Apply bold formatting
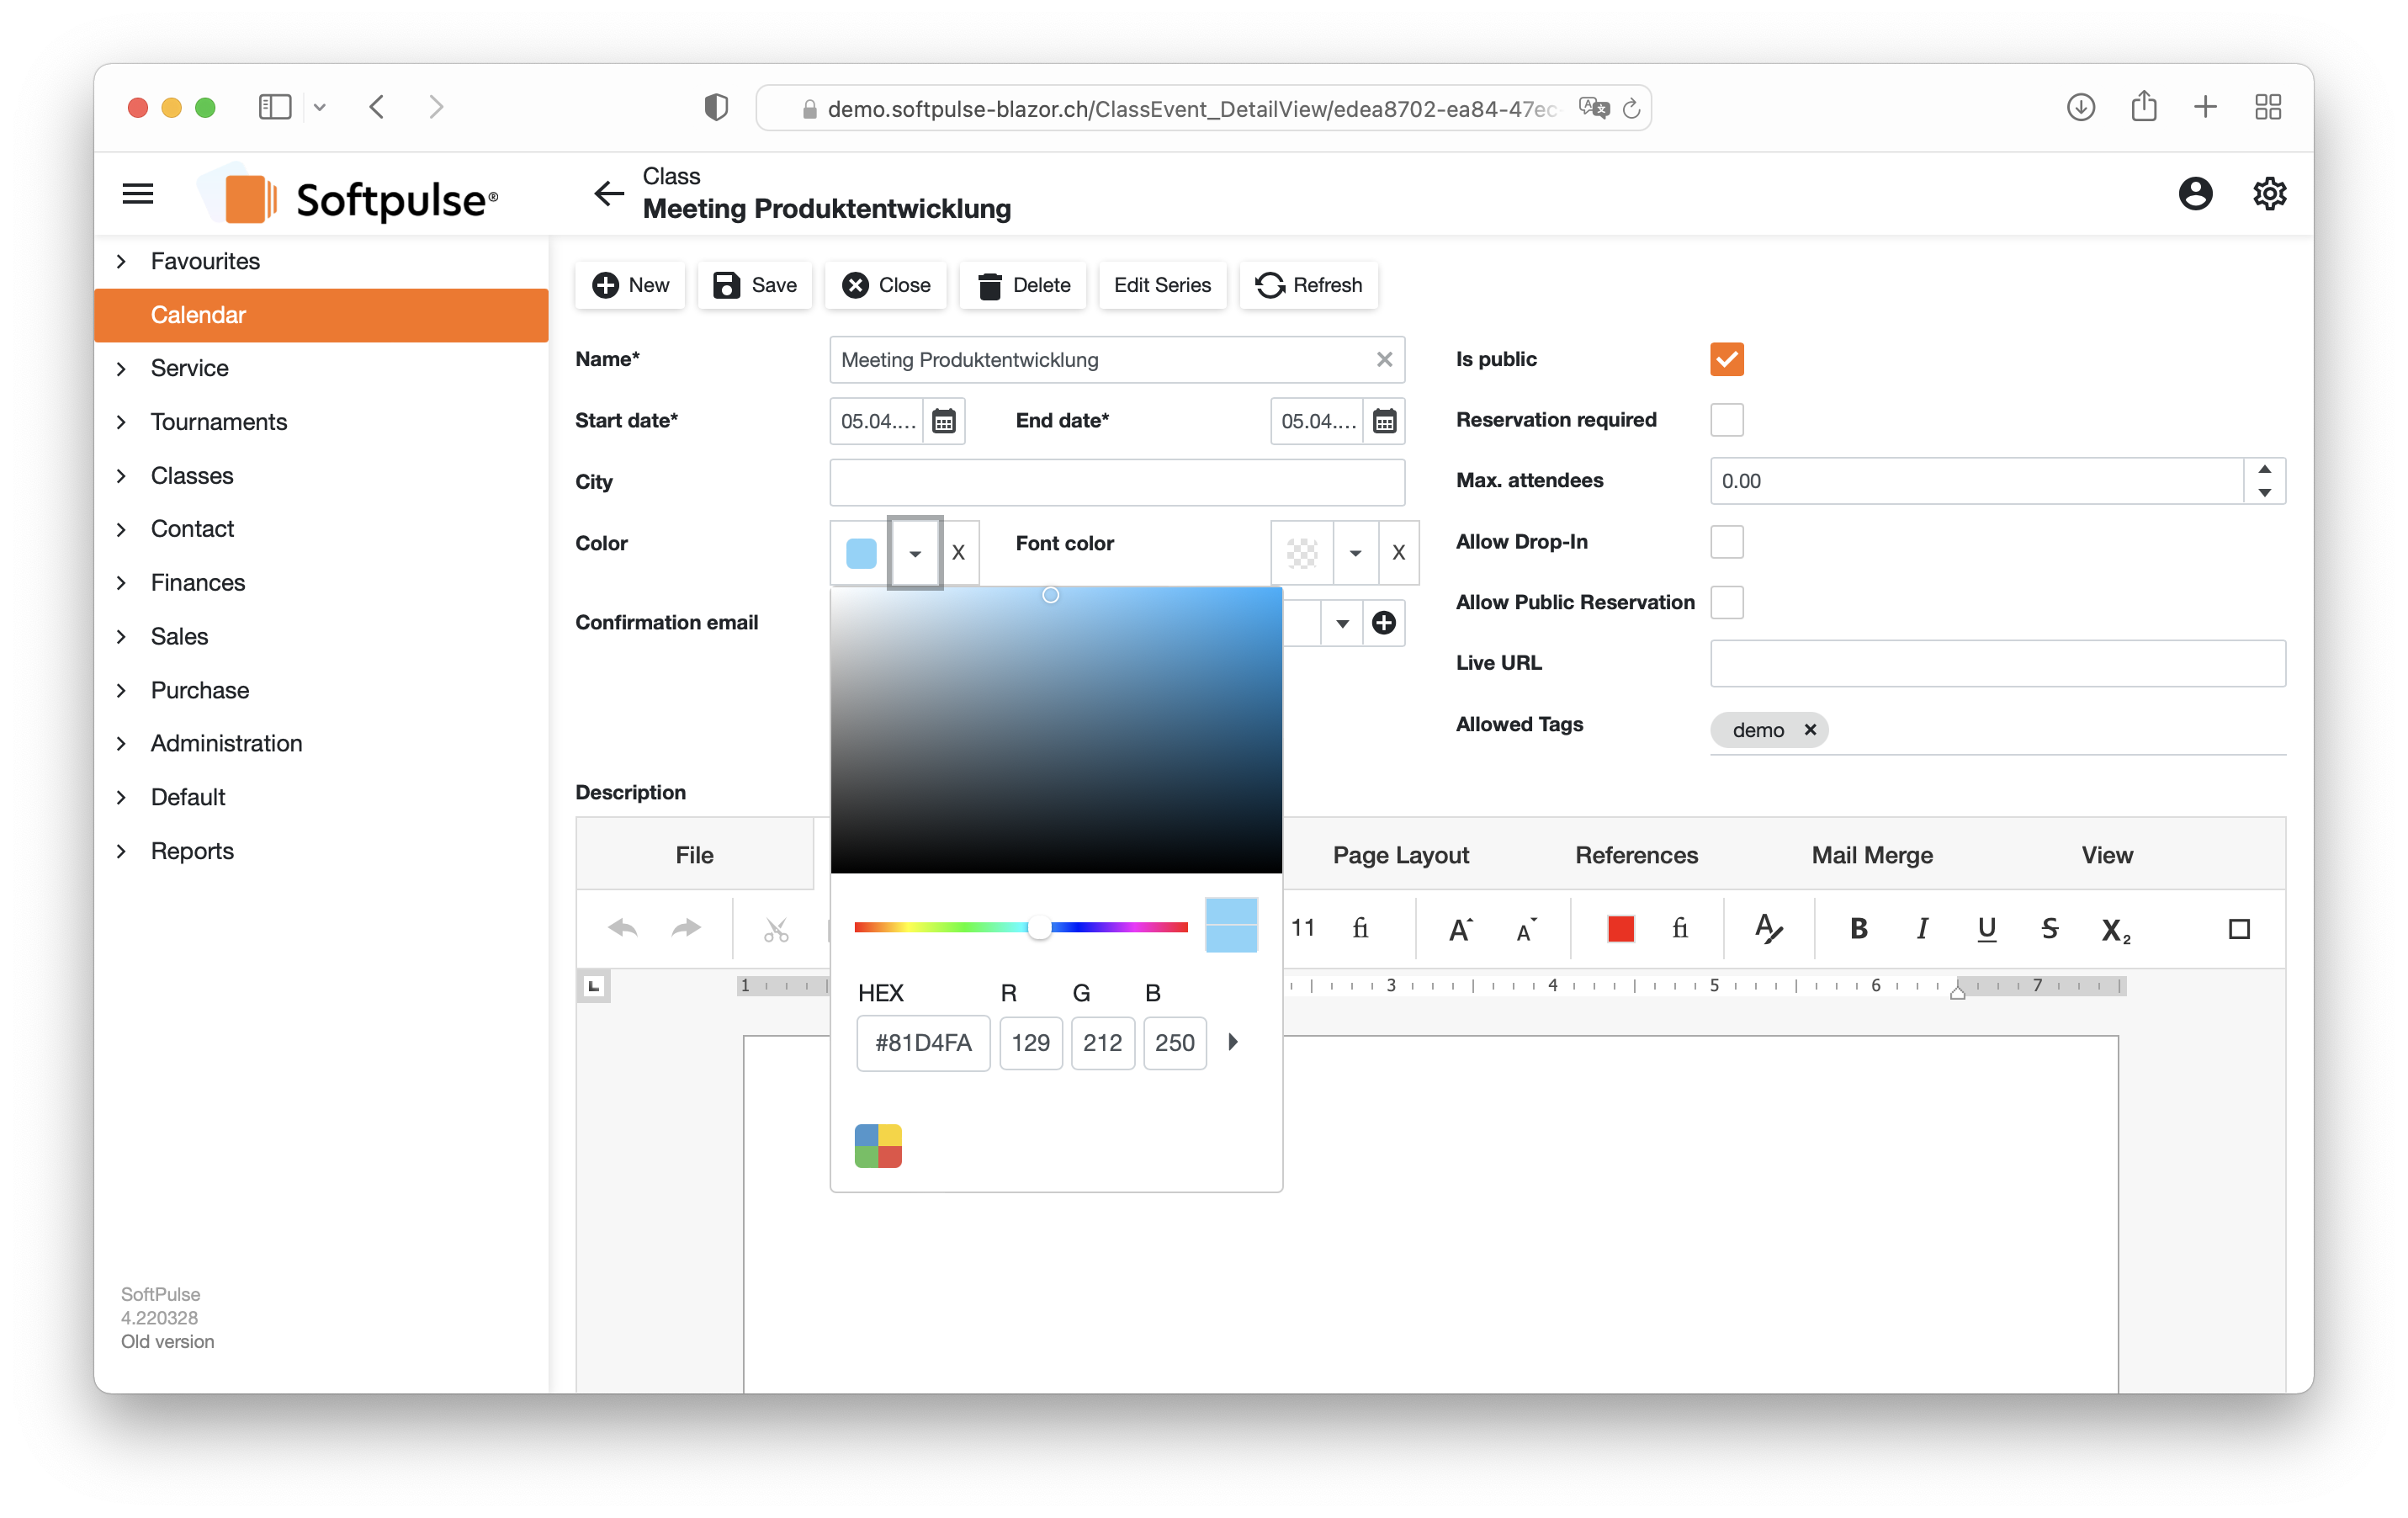 tap(1858, 929)
